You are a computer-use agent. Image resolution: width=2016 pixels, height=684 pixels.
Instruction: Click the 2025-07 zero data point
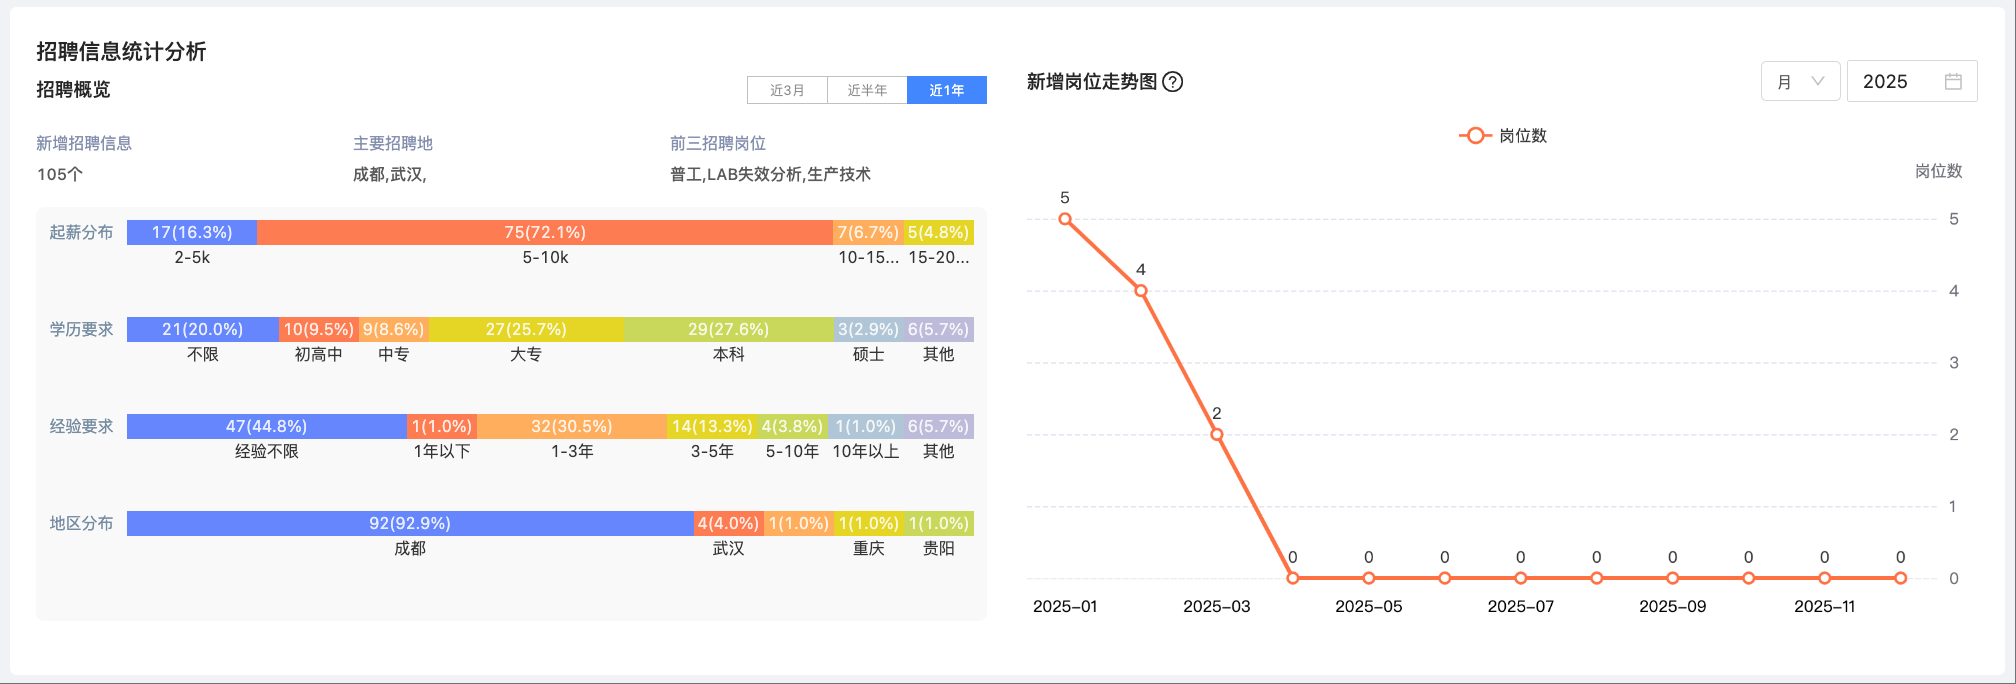pos(1521,578)
